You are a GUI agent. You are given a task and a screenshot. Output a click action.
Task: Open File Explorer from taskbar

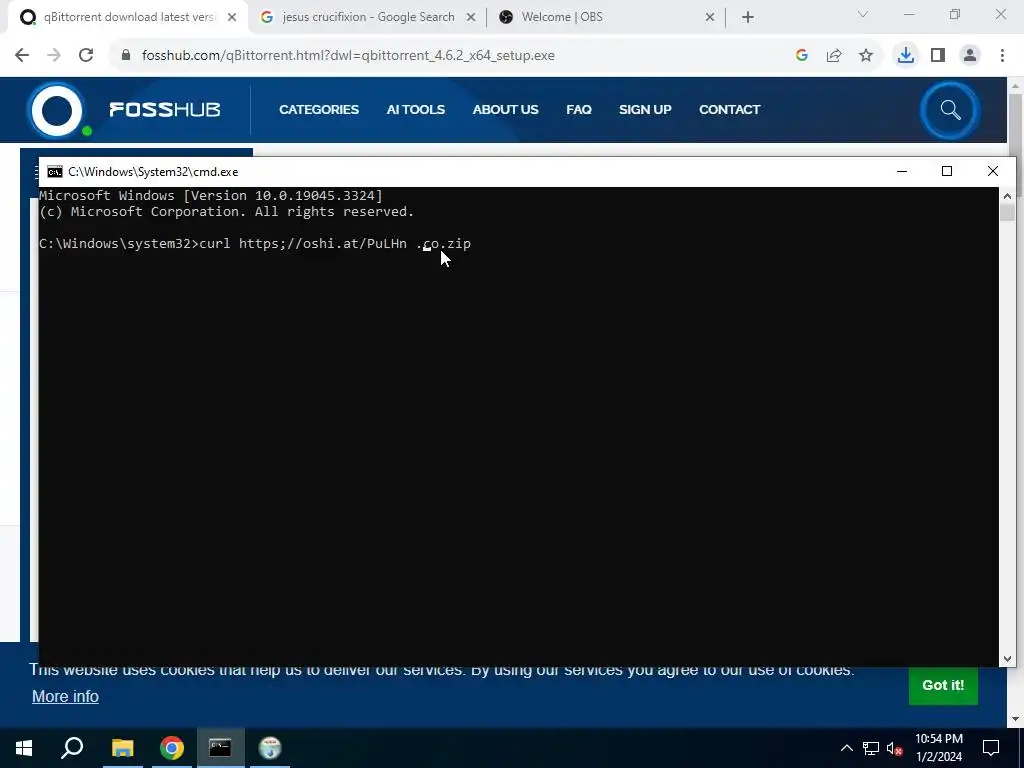(123, 748)
